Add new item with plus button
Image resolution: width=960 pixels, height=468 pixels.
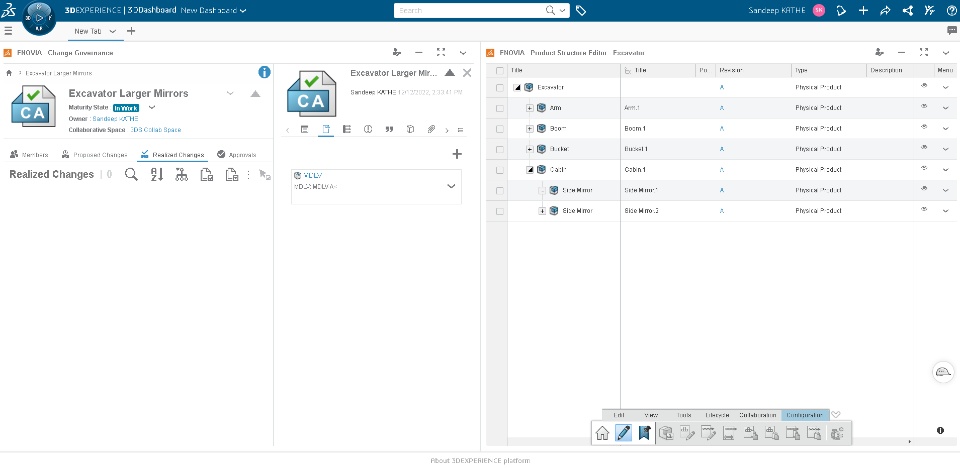tap(457, 154)
